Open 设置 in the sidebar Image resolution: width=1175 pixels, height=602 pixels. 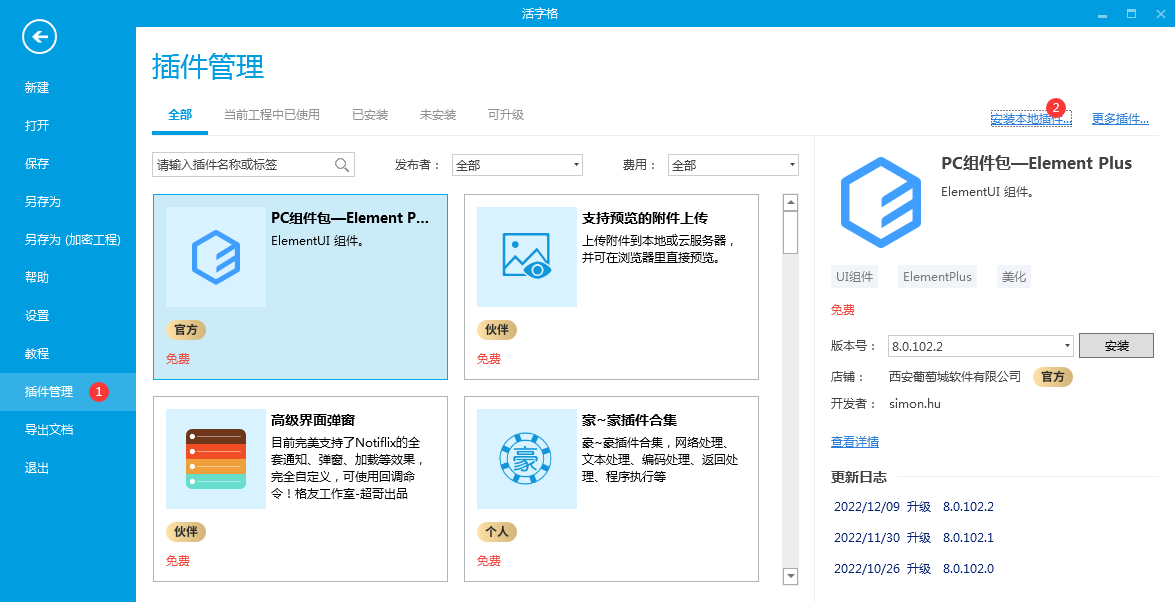[x=67, y=316]
